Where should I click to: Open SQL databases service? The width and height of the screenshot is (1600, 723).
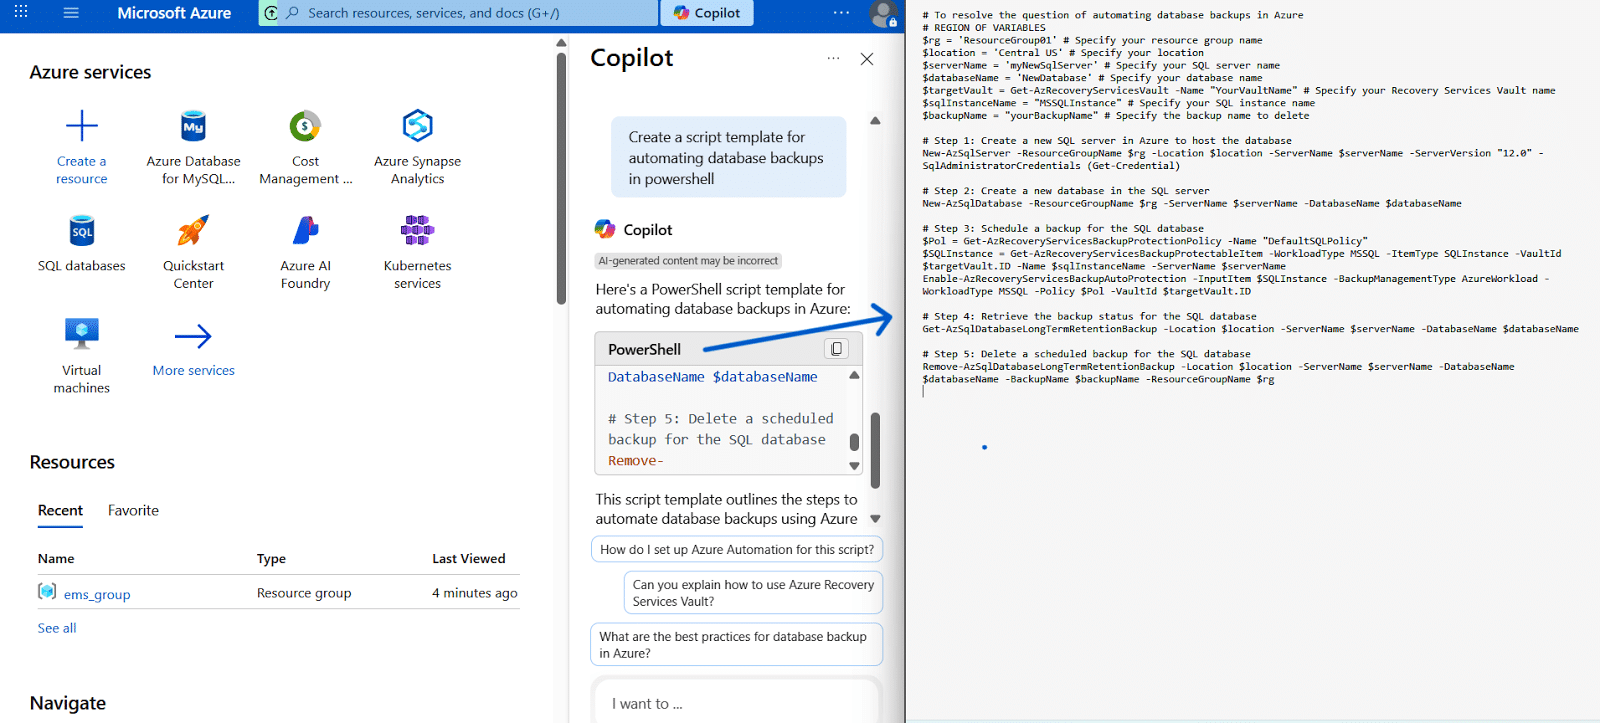(82, 243)
